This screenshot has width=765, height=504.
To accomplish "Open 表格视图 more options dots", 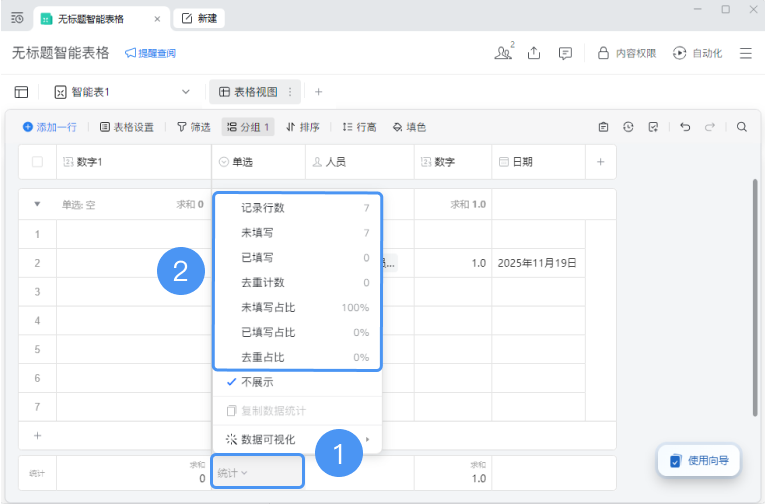I will click(x=290, y=92).
